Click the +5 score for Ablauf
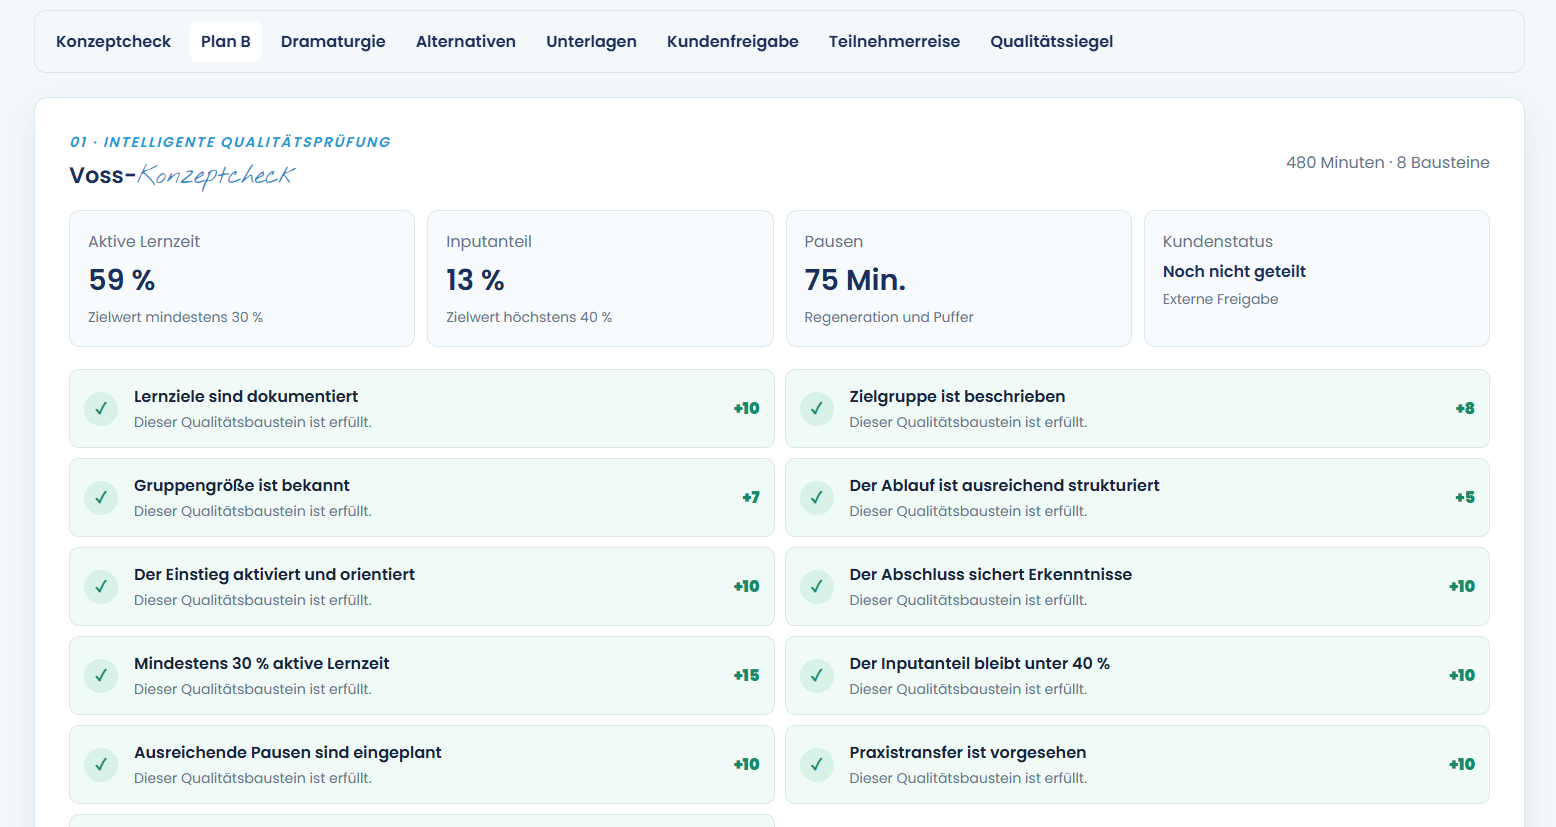Viewport: 1556px width, 827px height. pyautogui.click(x=1465, y=497)
